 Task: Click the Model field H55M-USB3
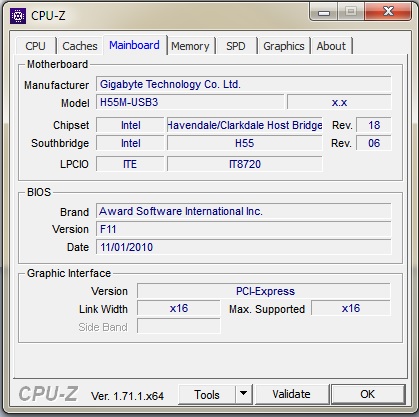(190, 102)
